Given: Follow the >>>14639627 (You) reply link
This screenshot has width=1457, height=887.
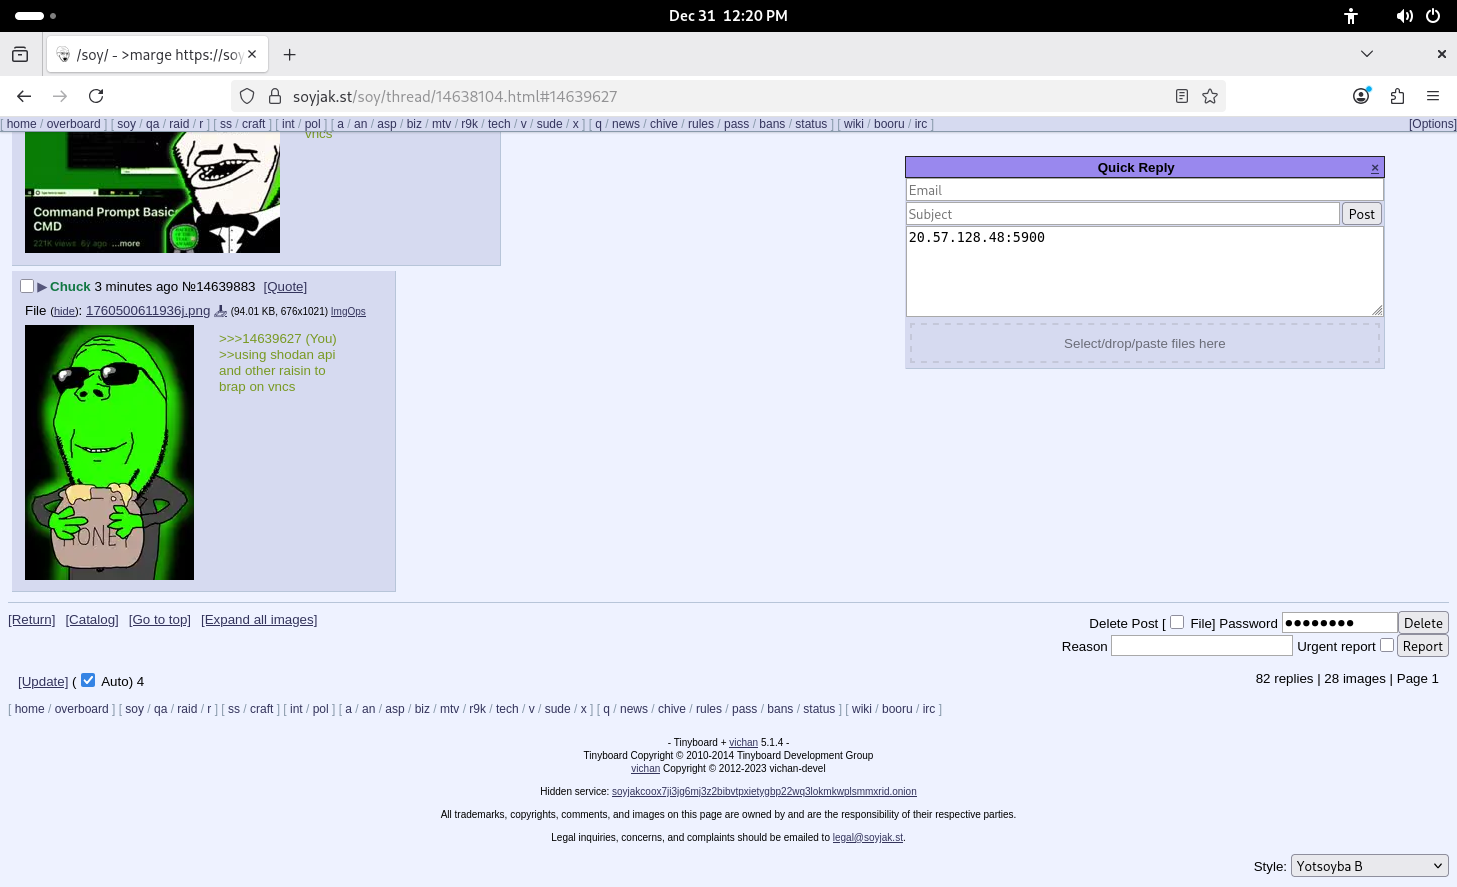Looking at the screenshot, I should pos(278,339).
